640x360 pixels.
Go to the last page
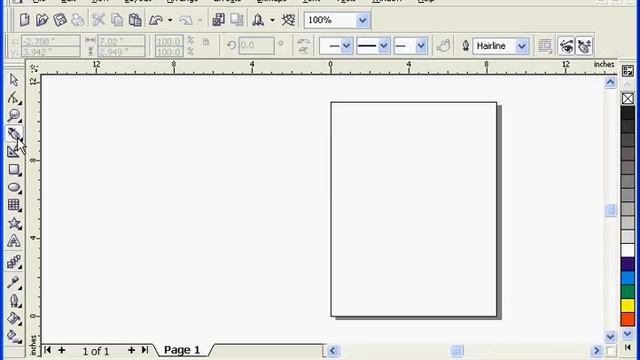click(144, 350)
